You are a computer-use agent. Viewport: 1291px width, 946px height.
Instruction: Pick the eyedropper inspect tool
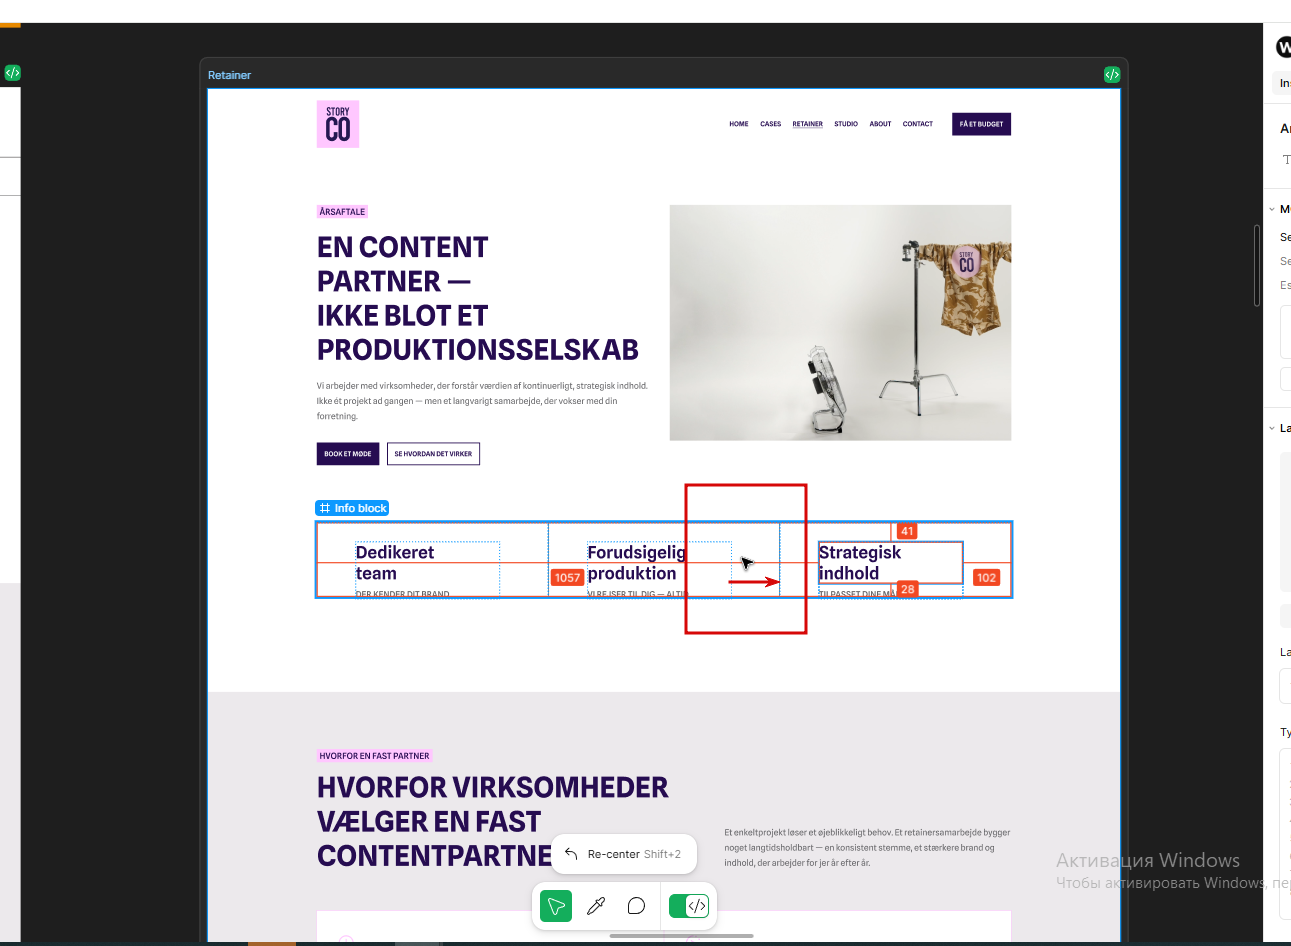click(x=596, y=906)
